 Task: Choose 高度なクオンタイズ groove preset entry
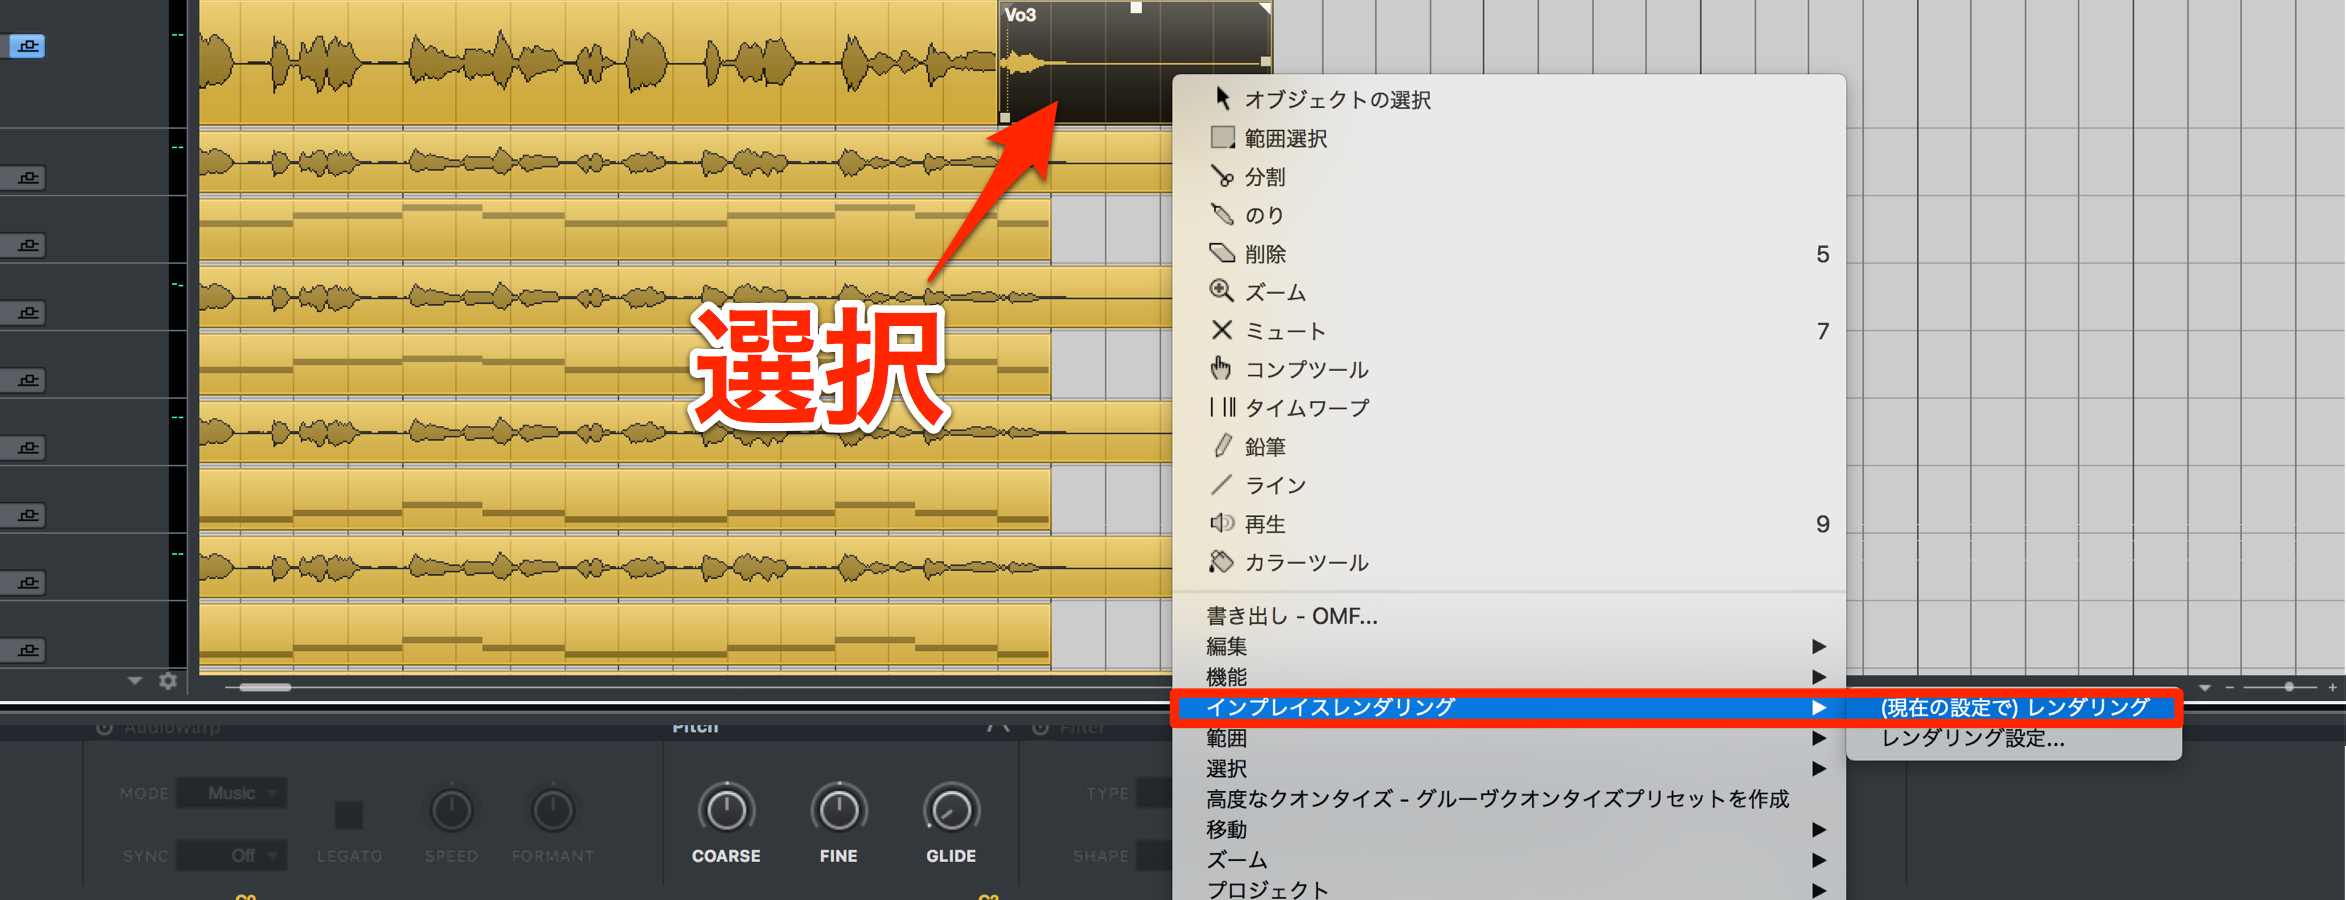pyautogui.click(x=1510, y=799)
